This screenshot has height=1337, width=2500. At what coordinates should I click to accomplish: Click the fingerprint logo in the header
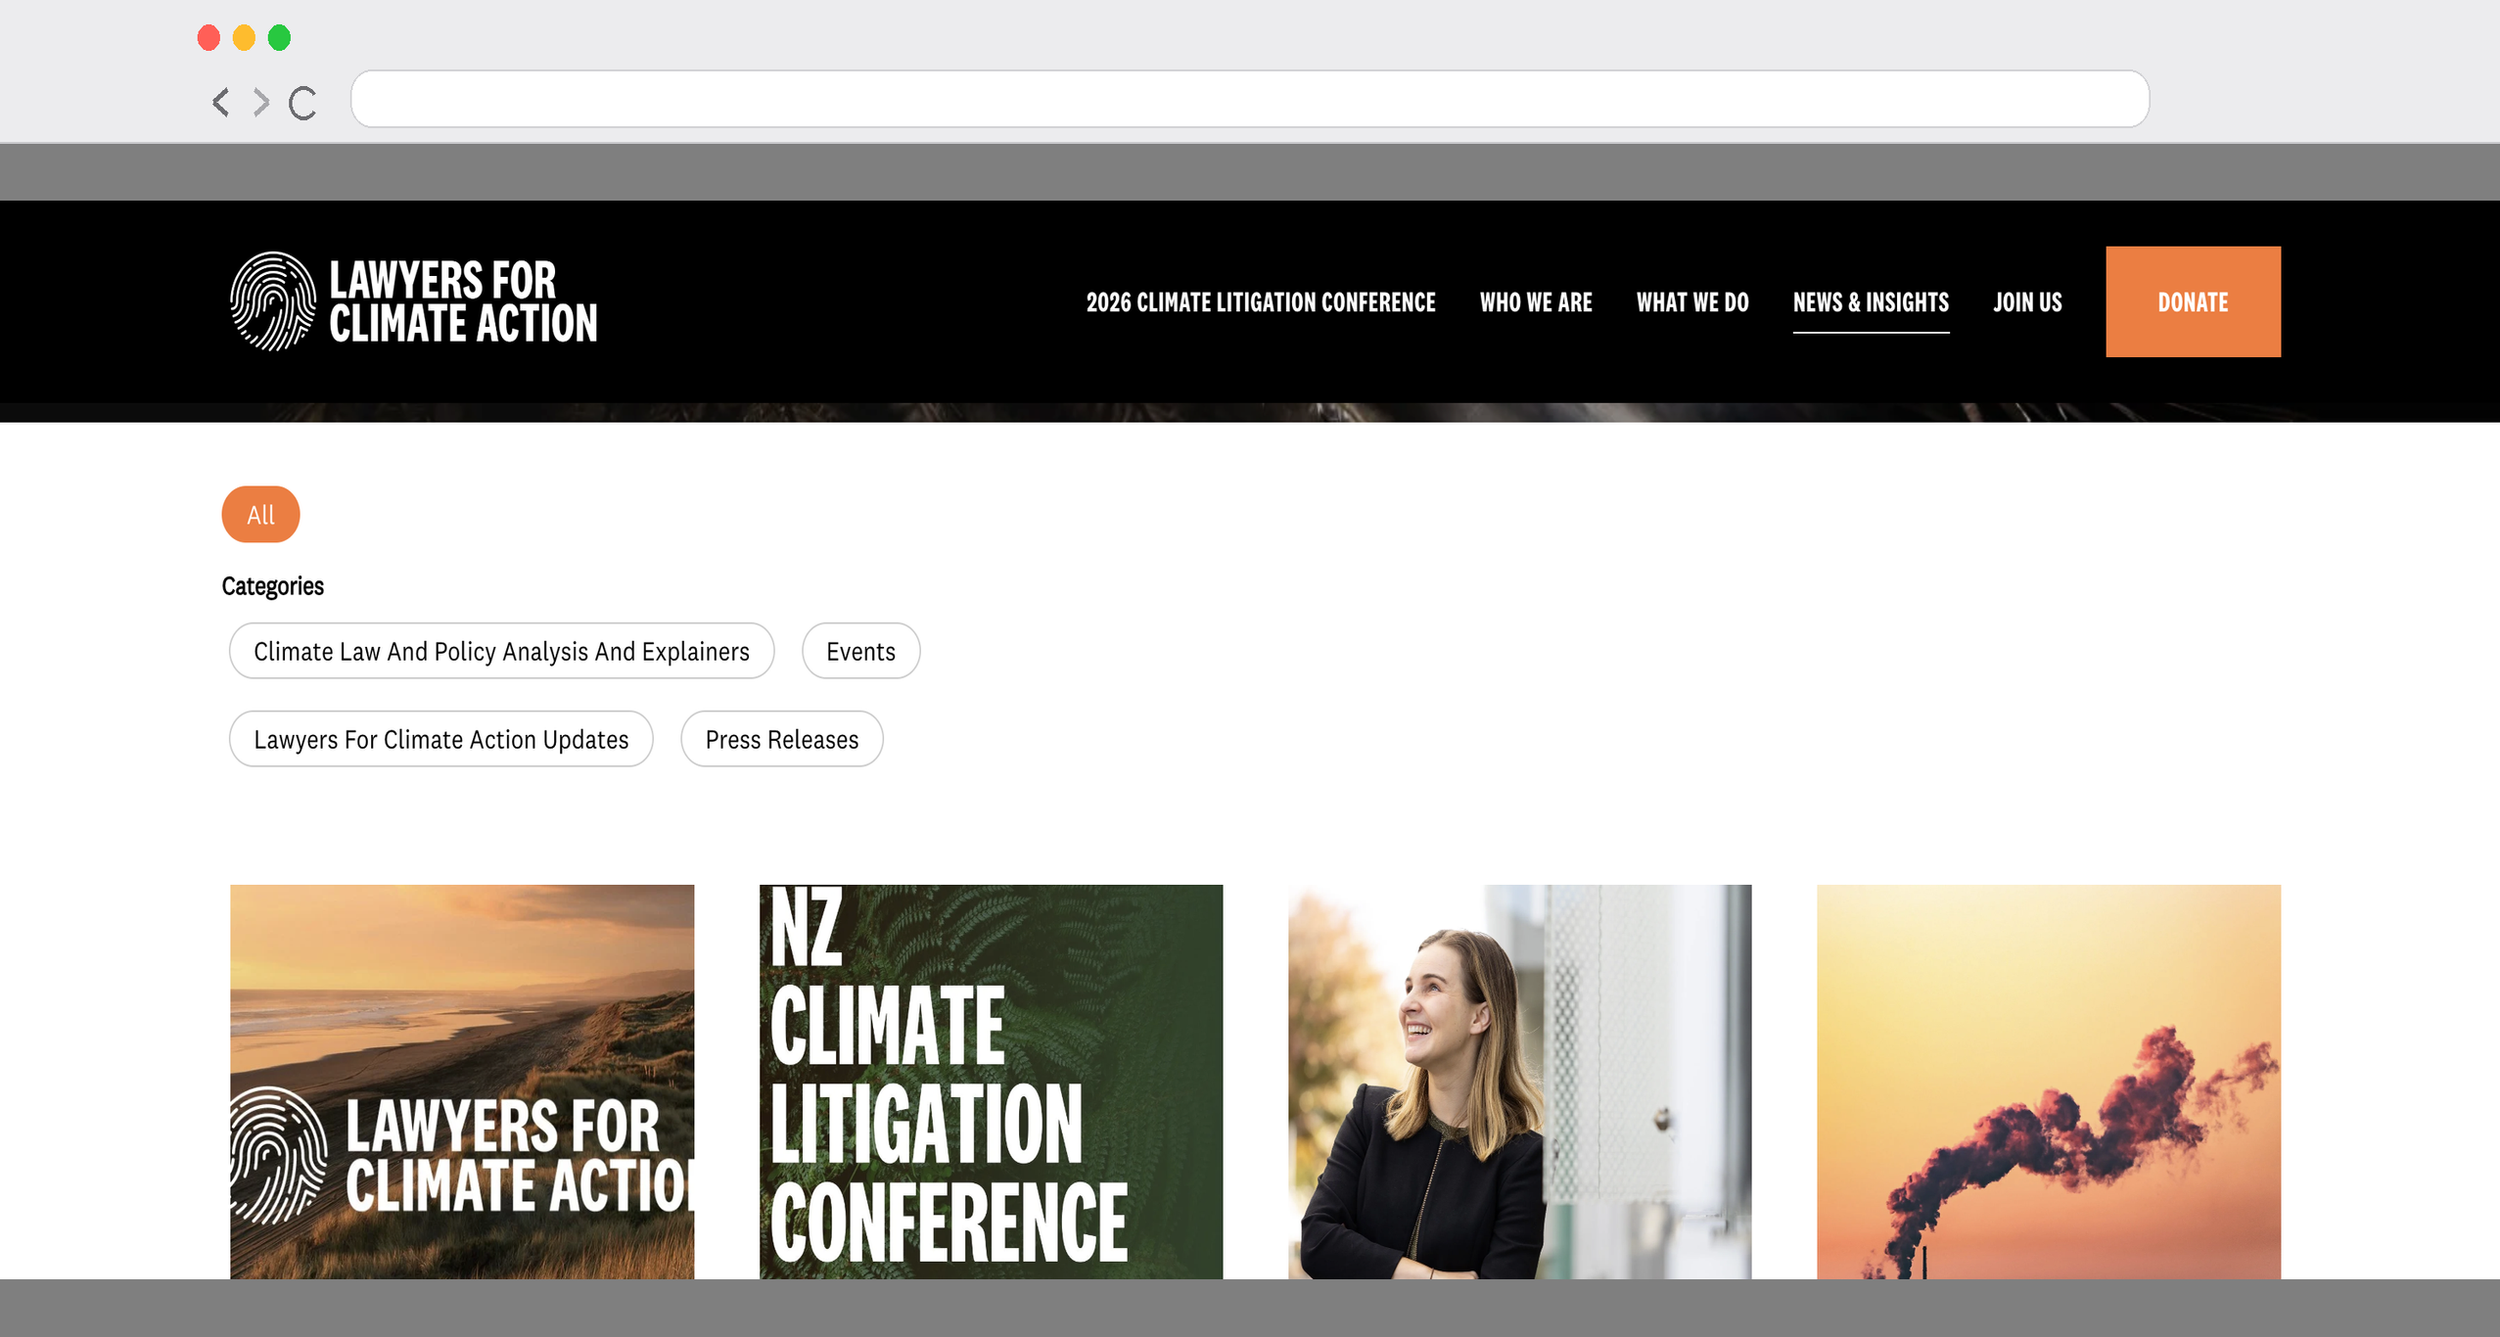coord(273,301)
